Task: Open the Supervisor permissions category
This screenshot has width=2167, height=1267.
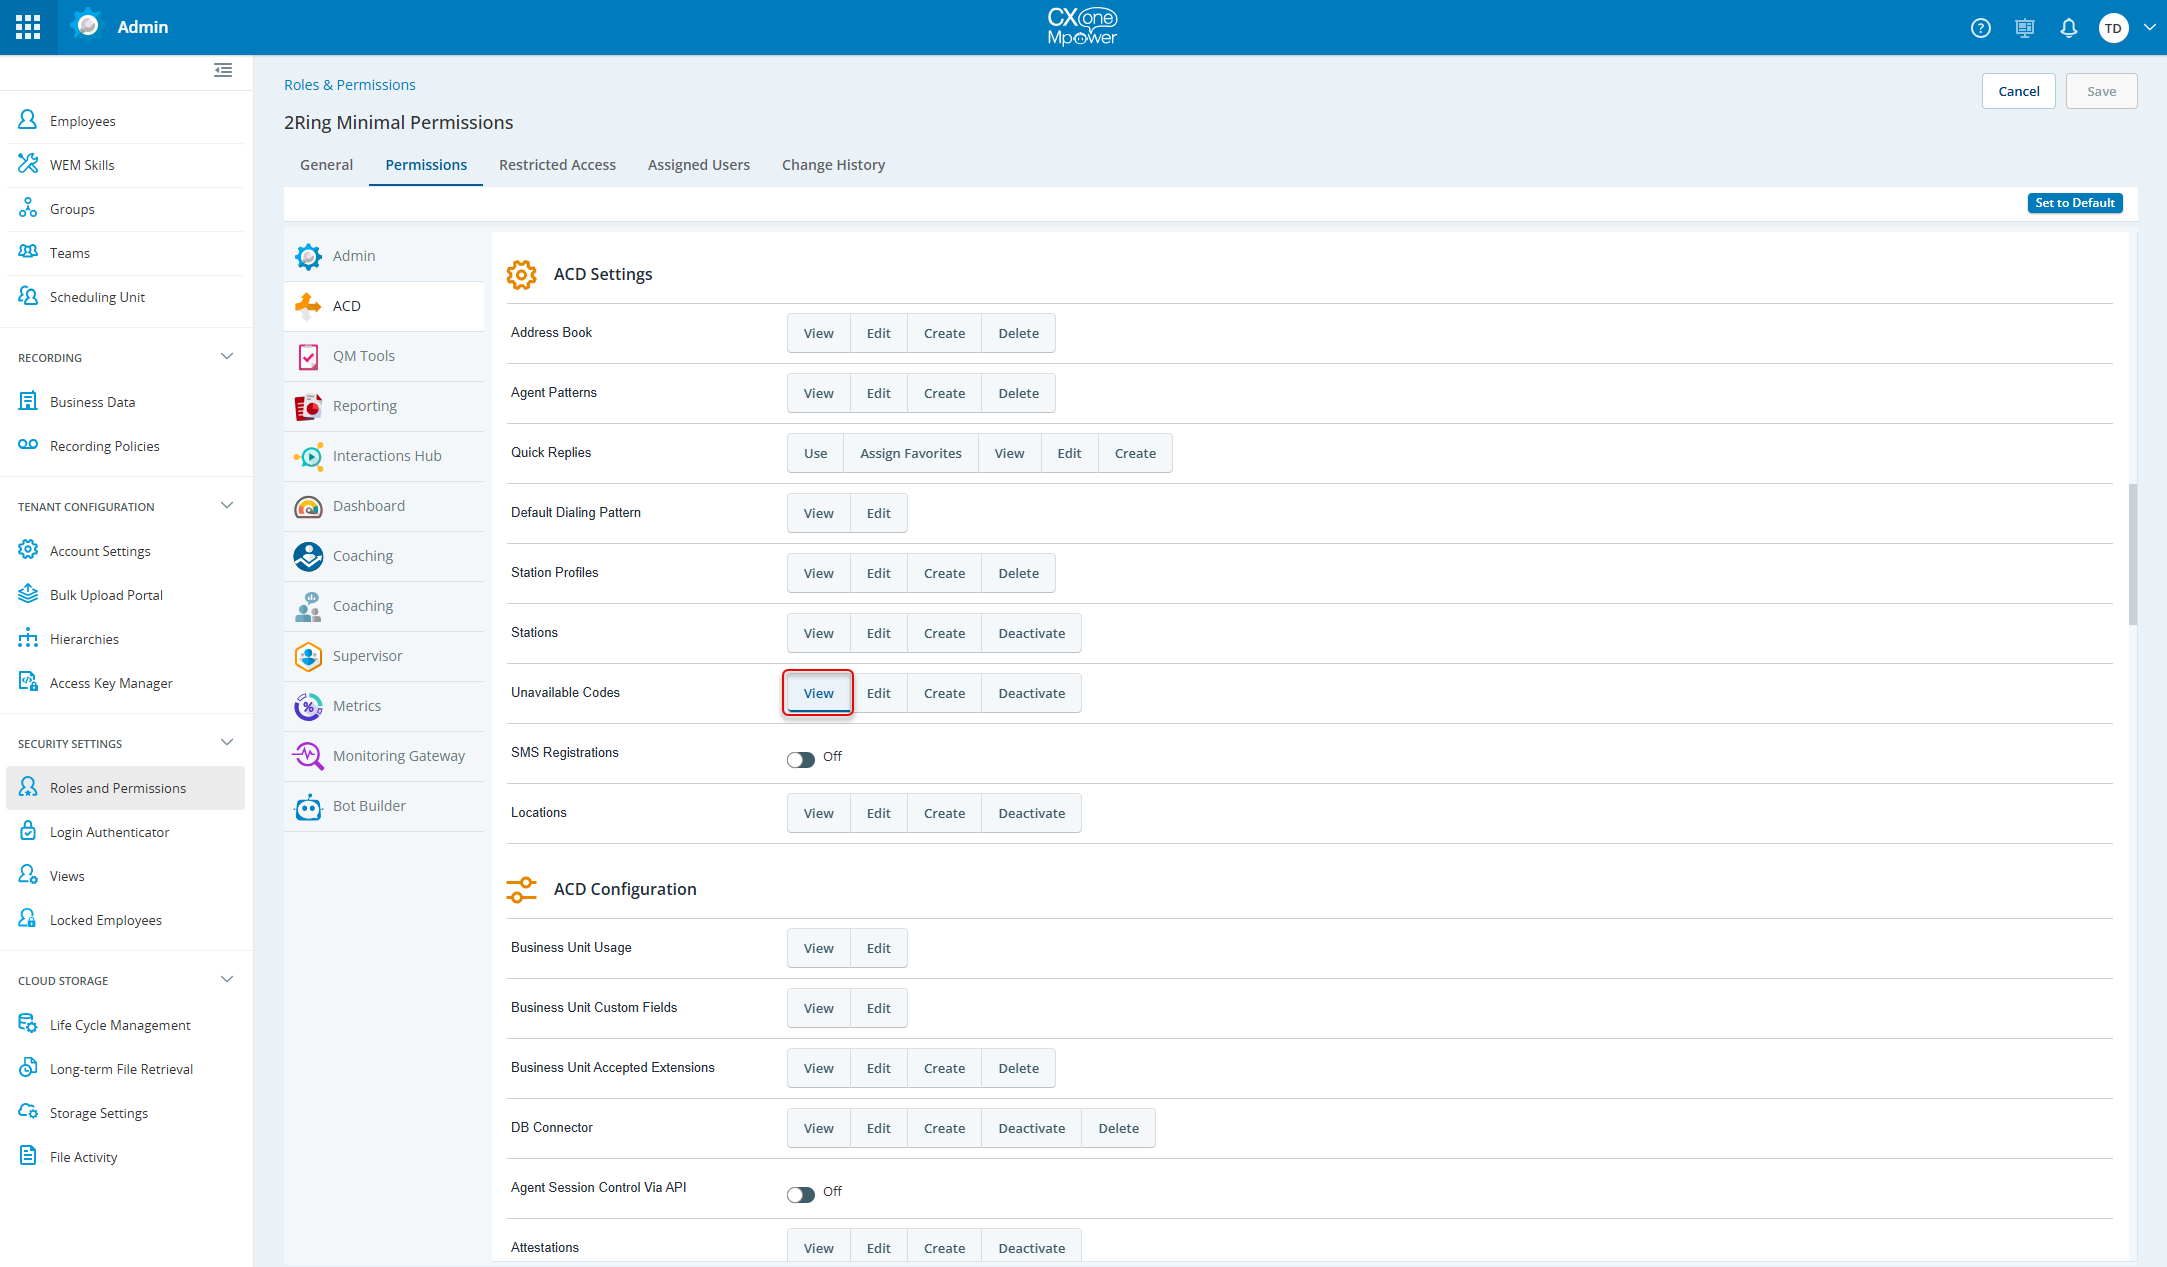Action: pos(384,656)
